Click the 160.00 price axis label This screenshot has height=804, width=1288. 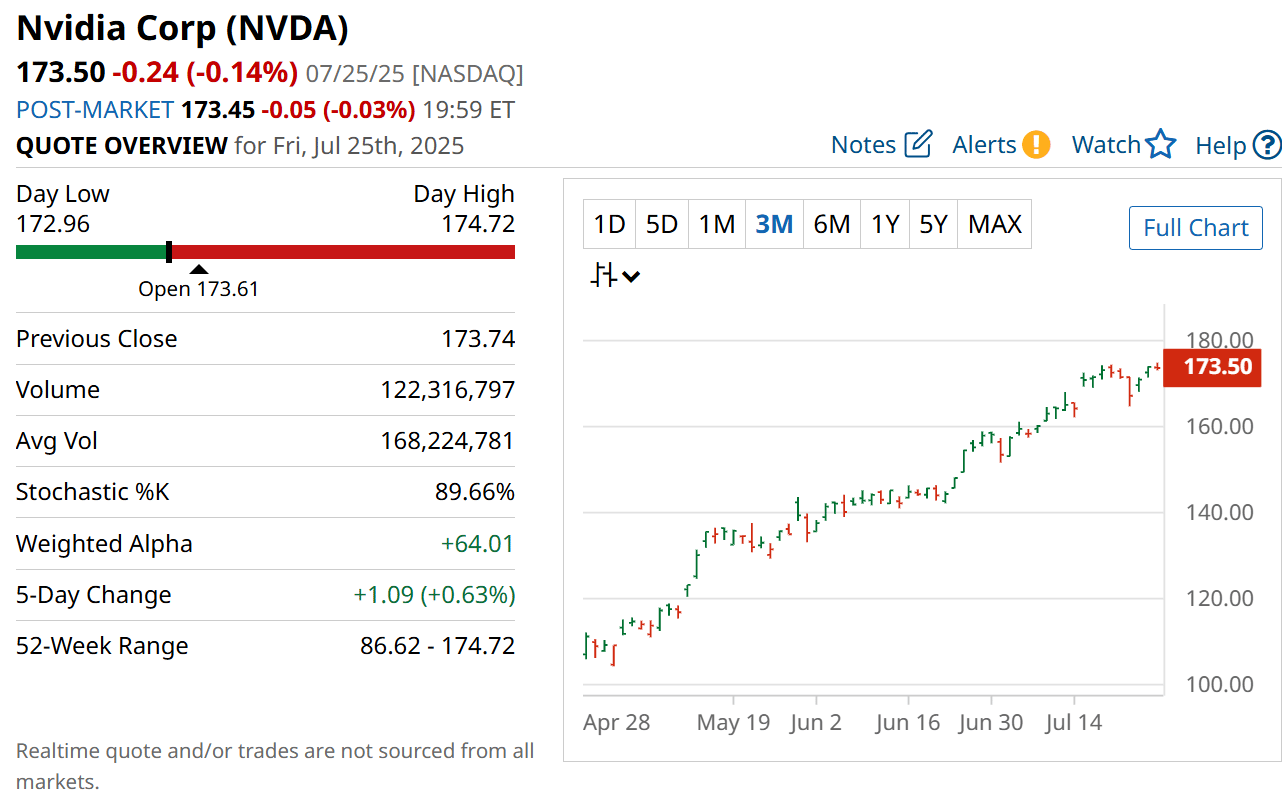(x=1219, y=426)
